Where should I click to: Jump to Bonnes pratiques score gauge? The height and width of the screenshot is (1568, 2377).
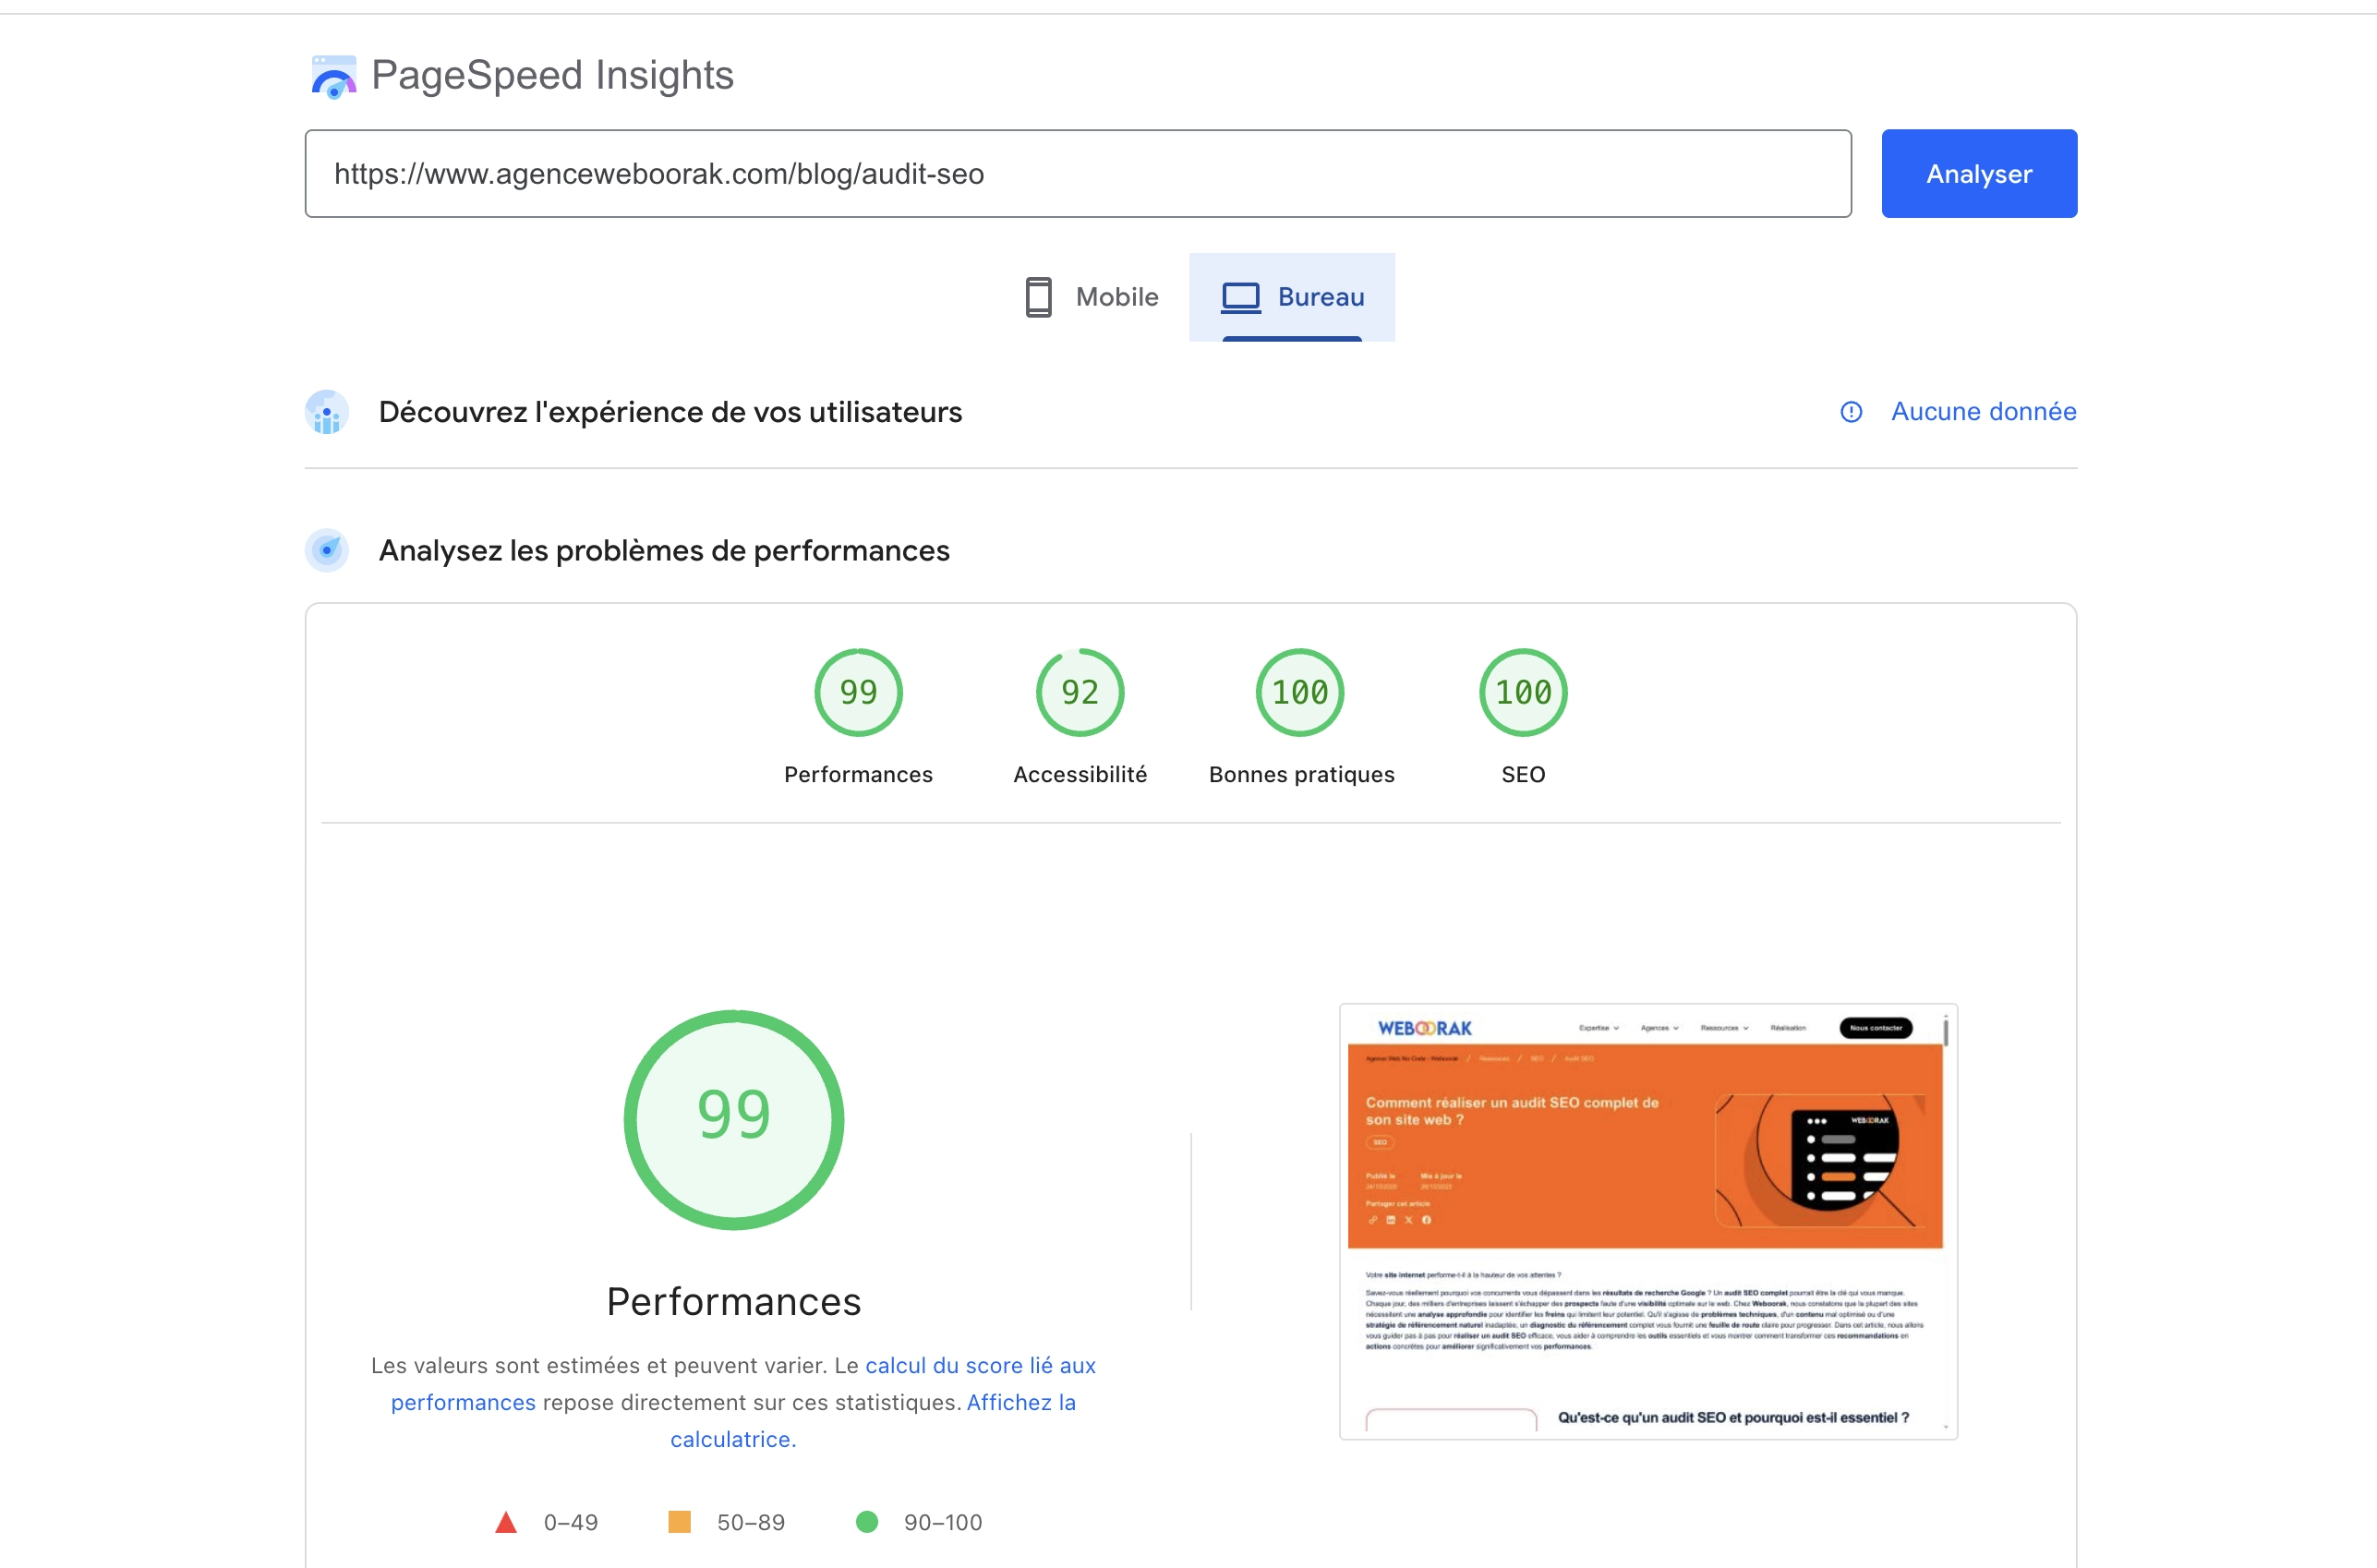tap(1300, 693)
